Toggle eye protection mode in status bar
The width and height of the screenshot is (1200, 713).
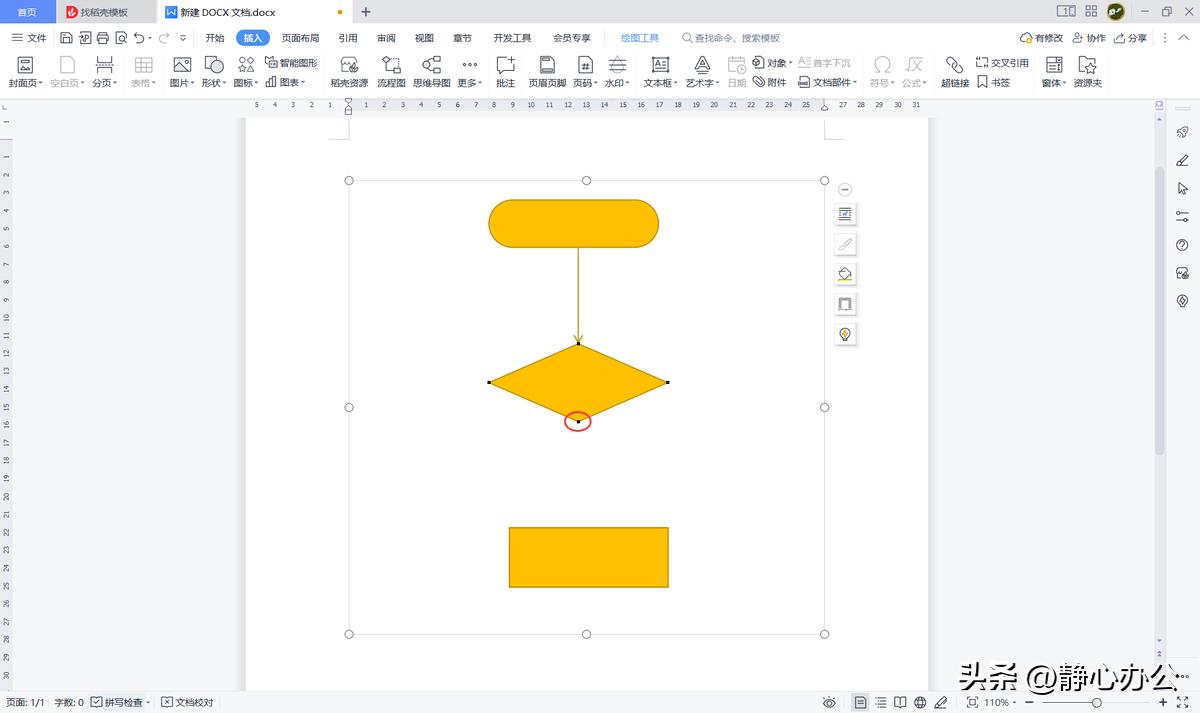click(829, 702)
